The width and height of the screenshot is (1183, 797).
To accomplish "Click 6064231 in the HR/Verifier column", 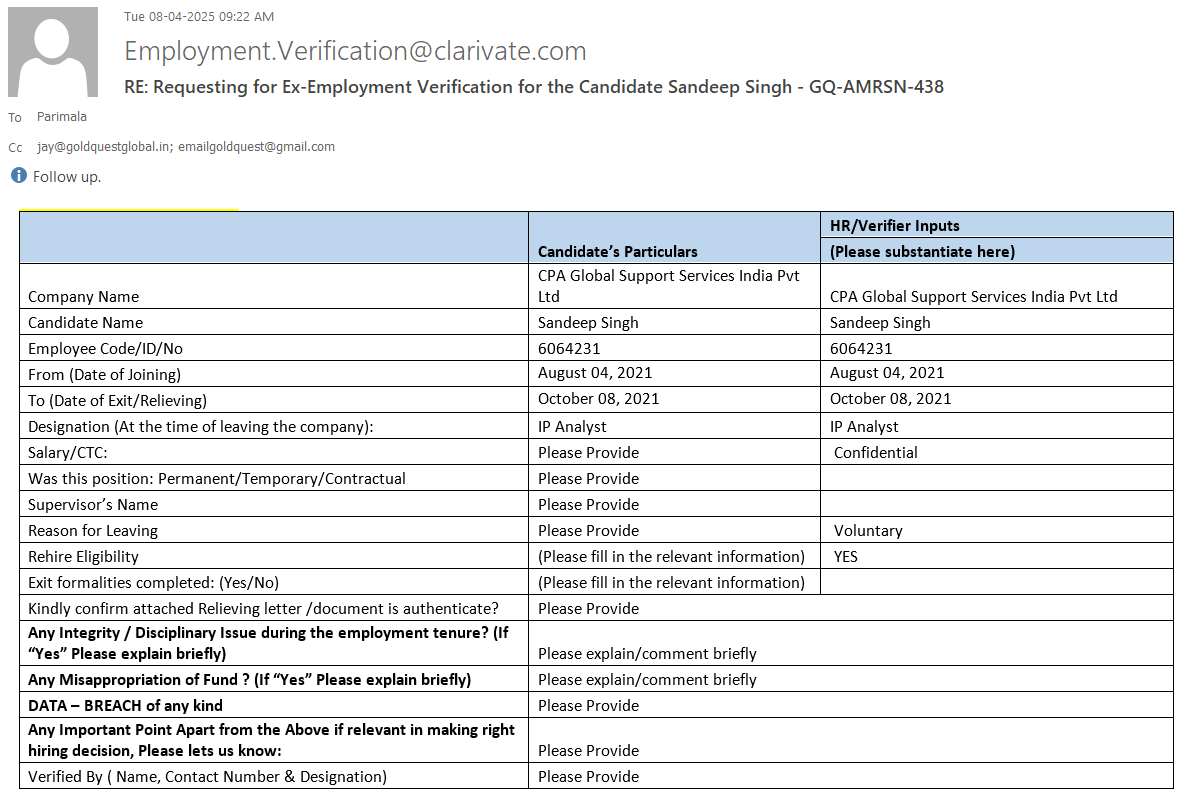I will tap(861, 349).
